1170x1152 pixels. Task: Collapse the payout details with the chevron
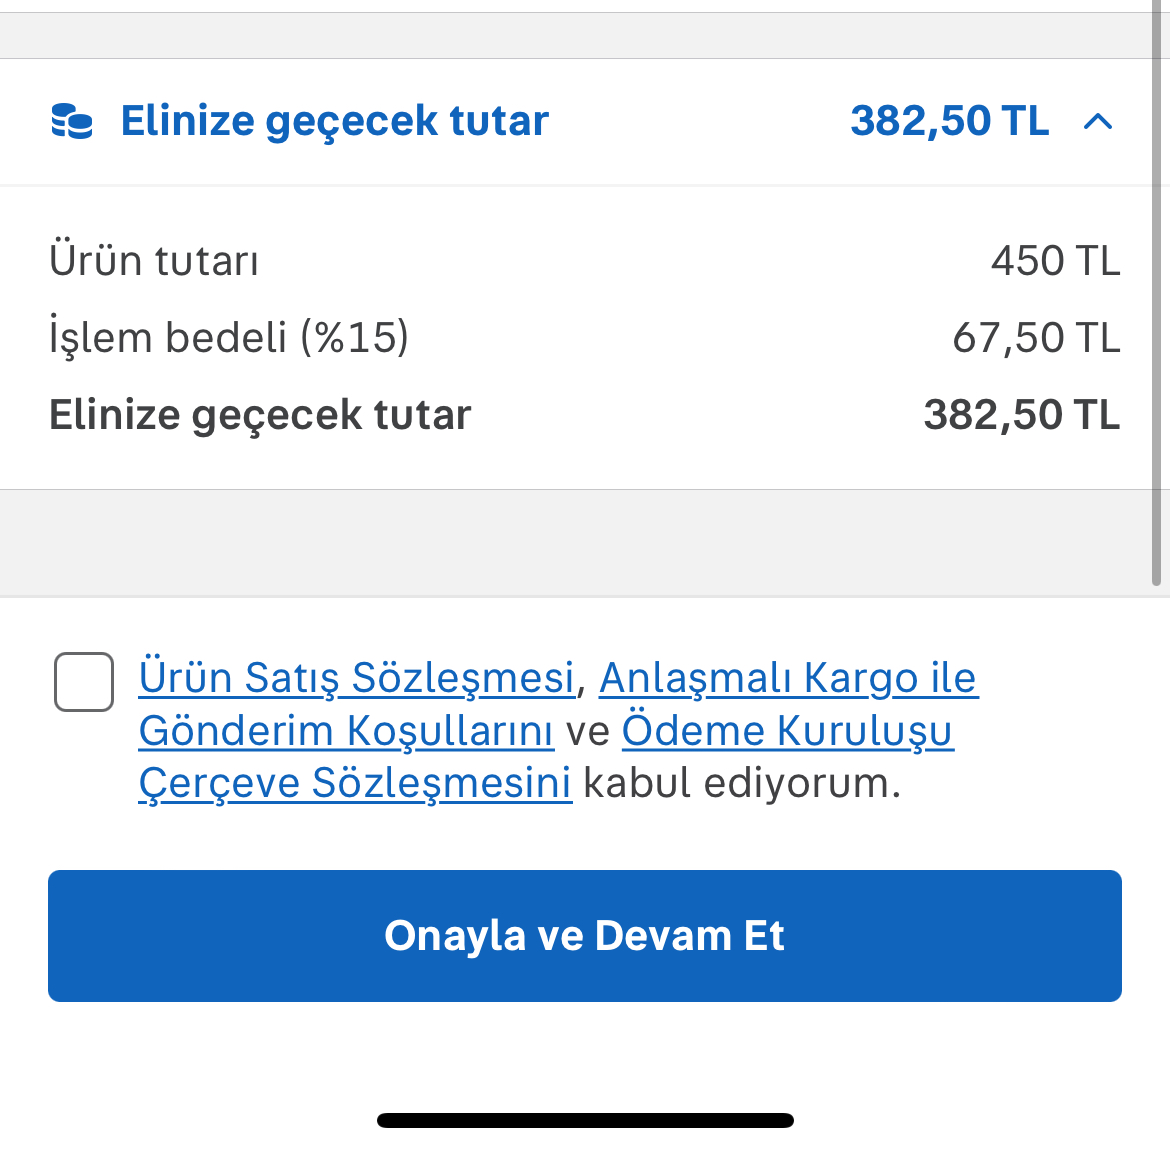tap(1097, 122)
